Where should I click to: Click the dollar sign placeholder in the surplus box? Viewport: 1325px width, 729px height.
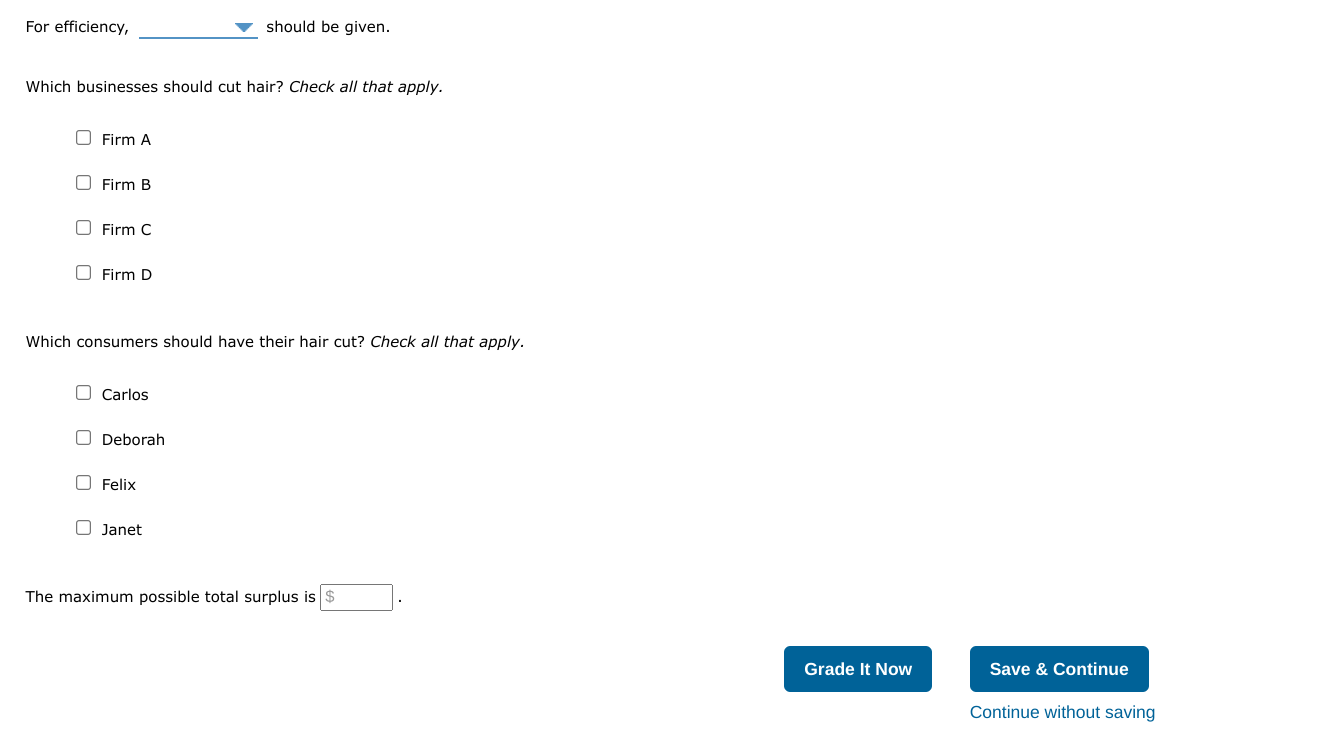330,597
